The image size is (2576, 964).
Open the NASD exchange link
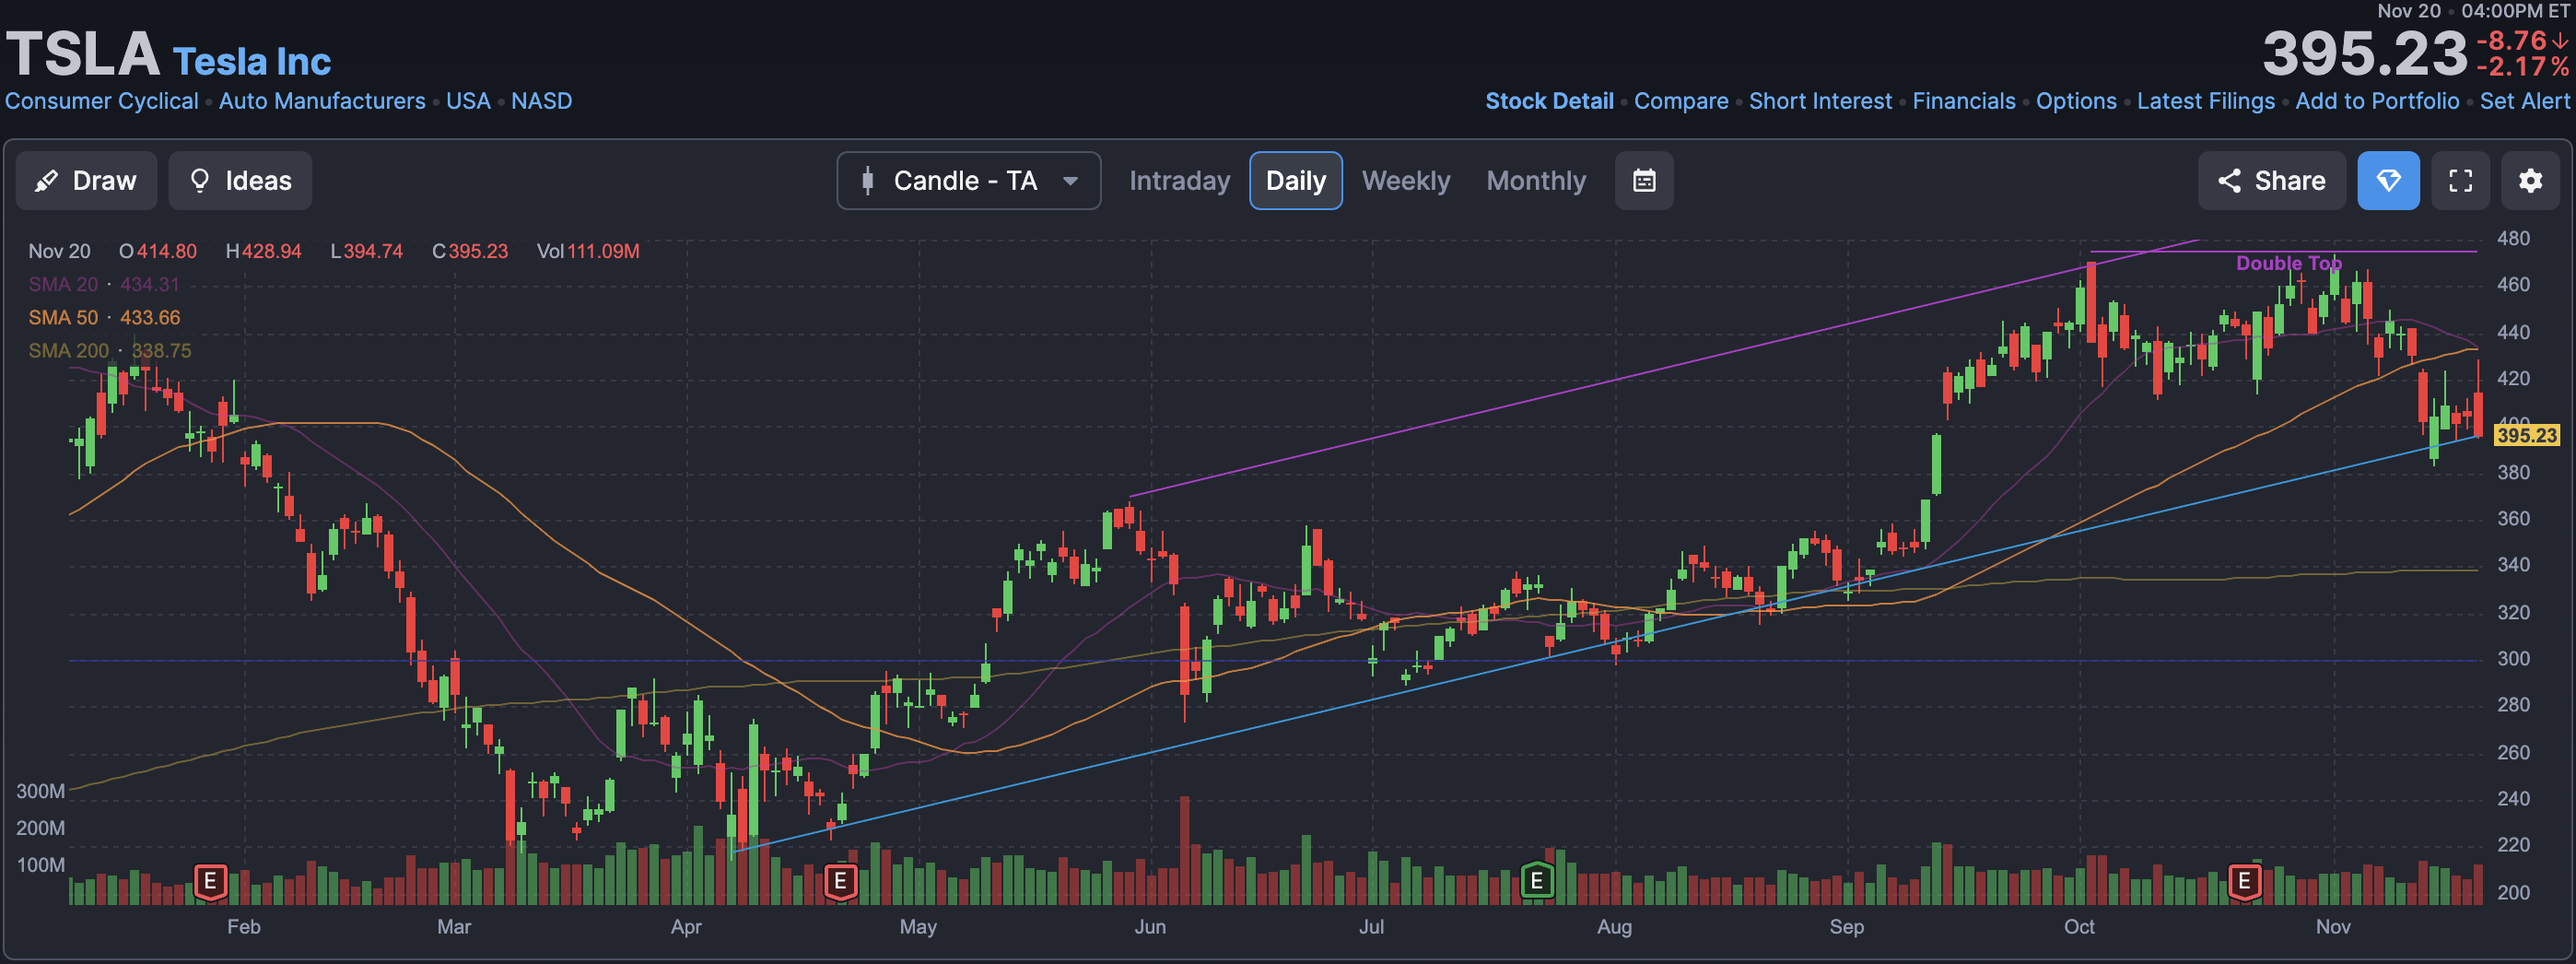(x=541, y=101)
